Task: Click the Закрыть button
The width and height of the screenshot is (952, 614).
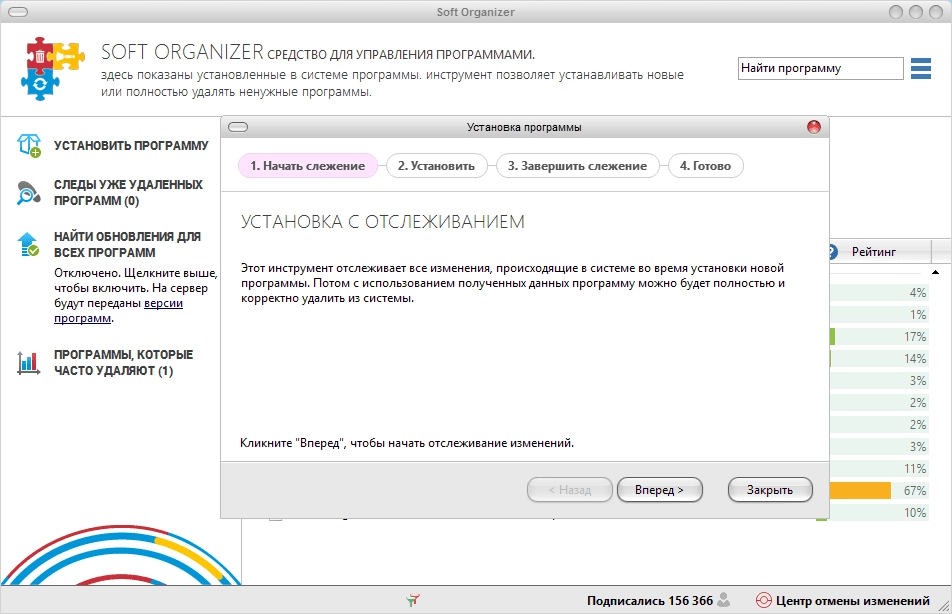Action: point(770,489)
